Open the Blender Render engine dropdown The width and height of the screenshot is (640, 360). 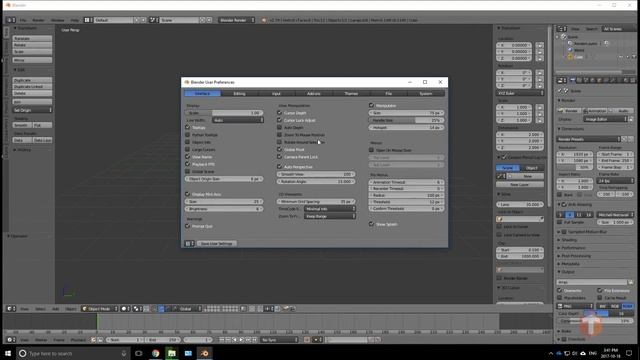237,20
